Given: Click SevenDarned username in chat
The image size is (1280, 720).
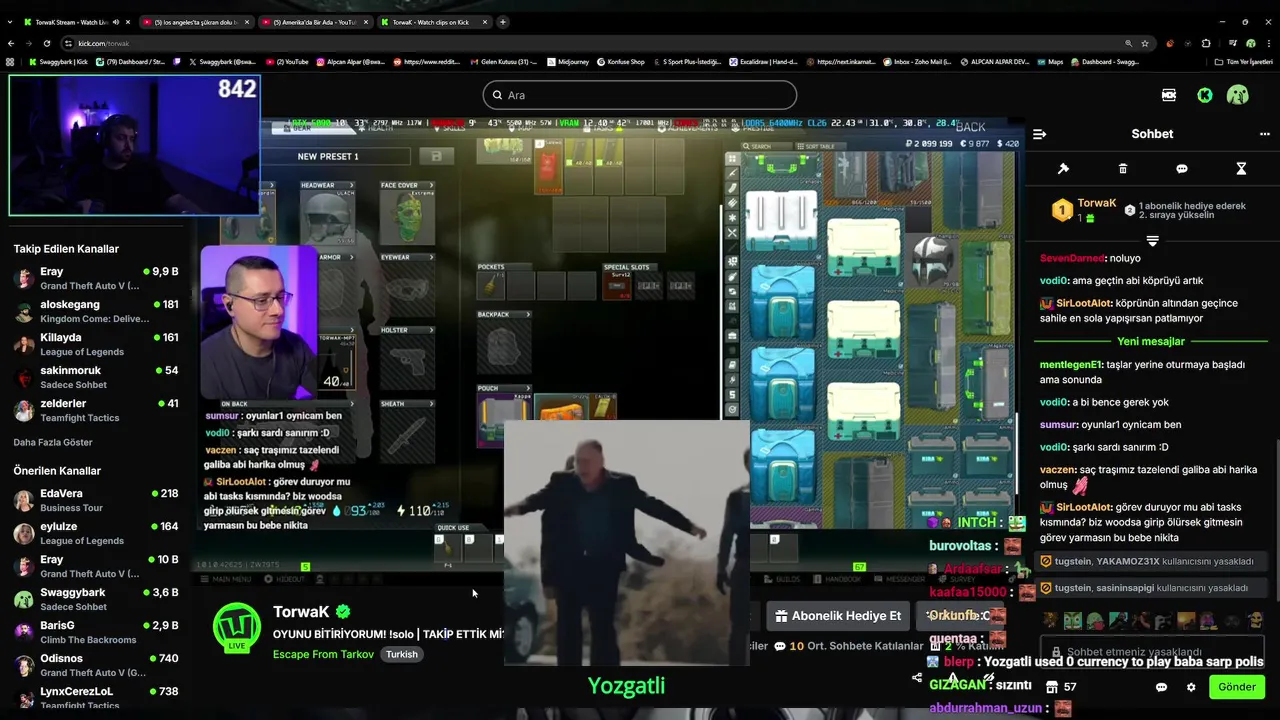Looking at the screenshot, I should point(1072,258).
